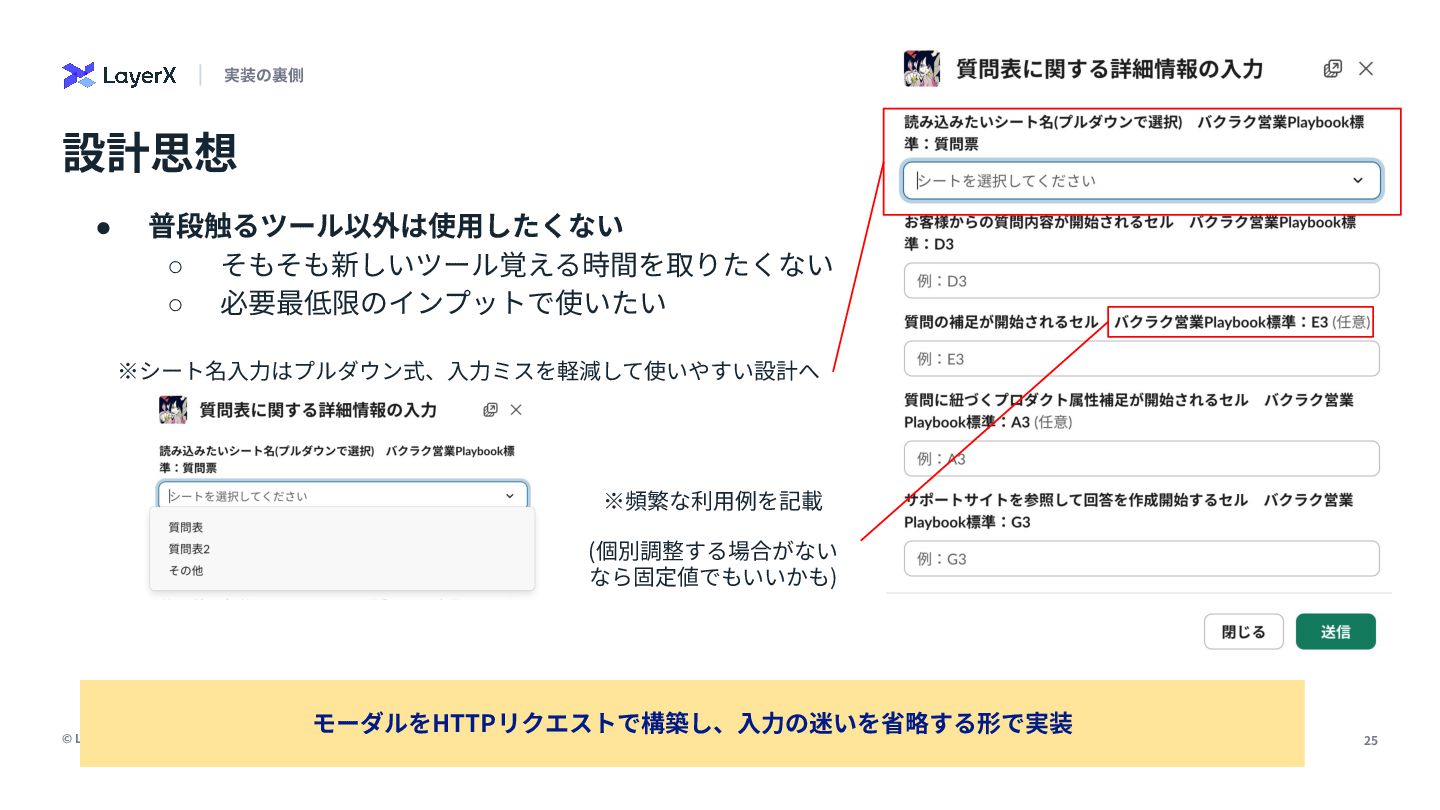
Task: Close the large 質問表 modal with X
Action: pyautogui.click(x=1366, y=69)
